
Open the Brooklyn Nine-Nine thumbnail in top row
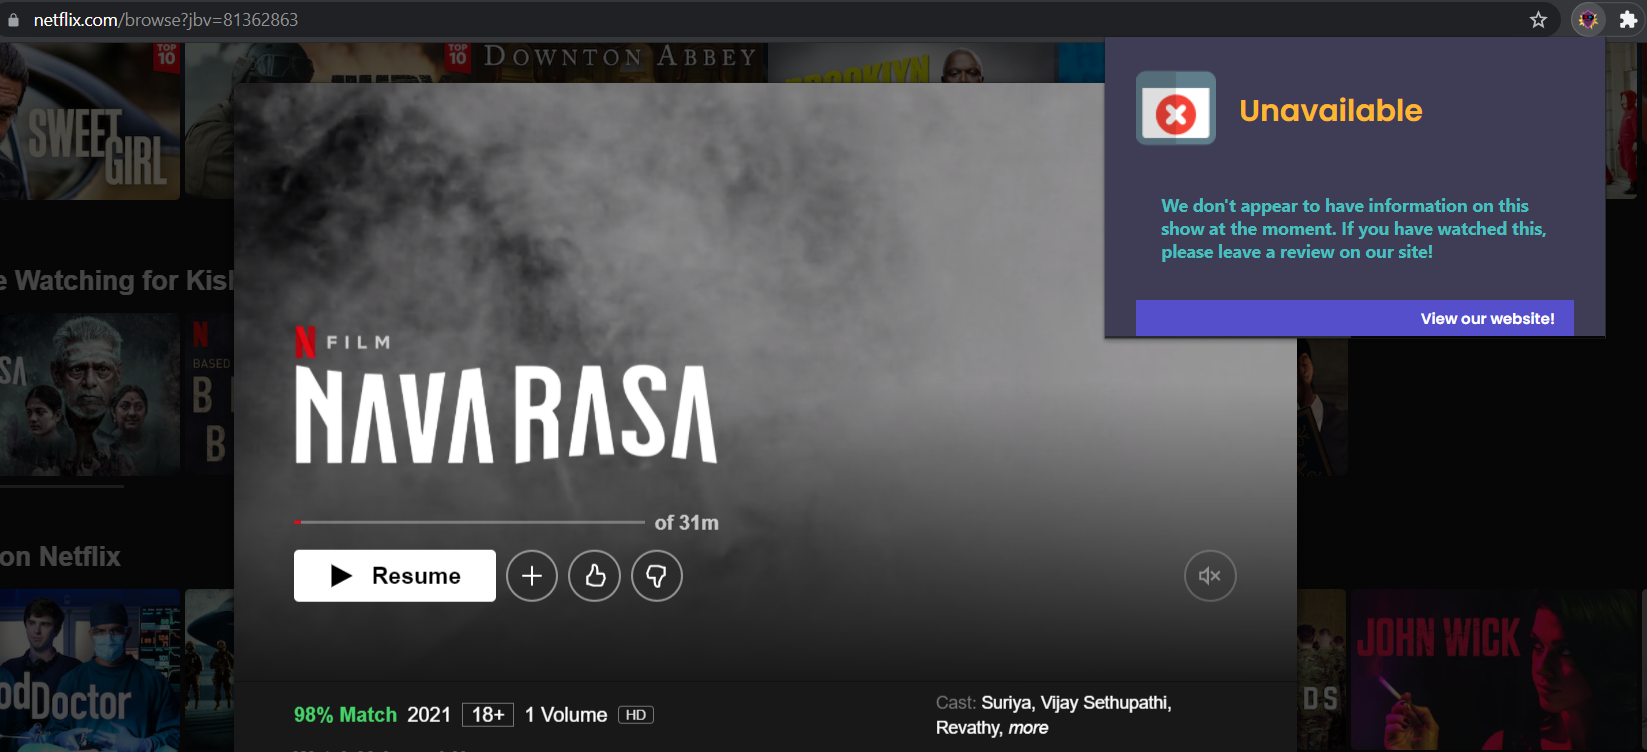[912, 62]
